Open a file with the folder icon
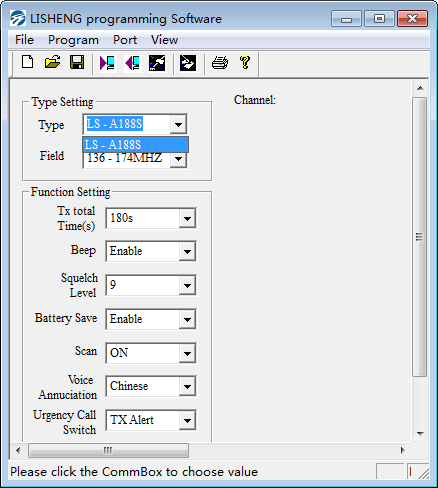 click(x=52, y=62)
